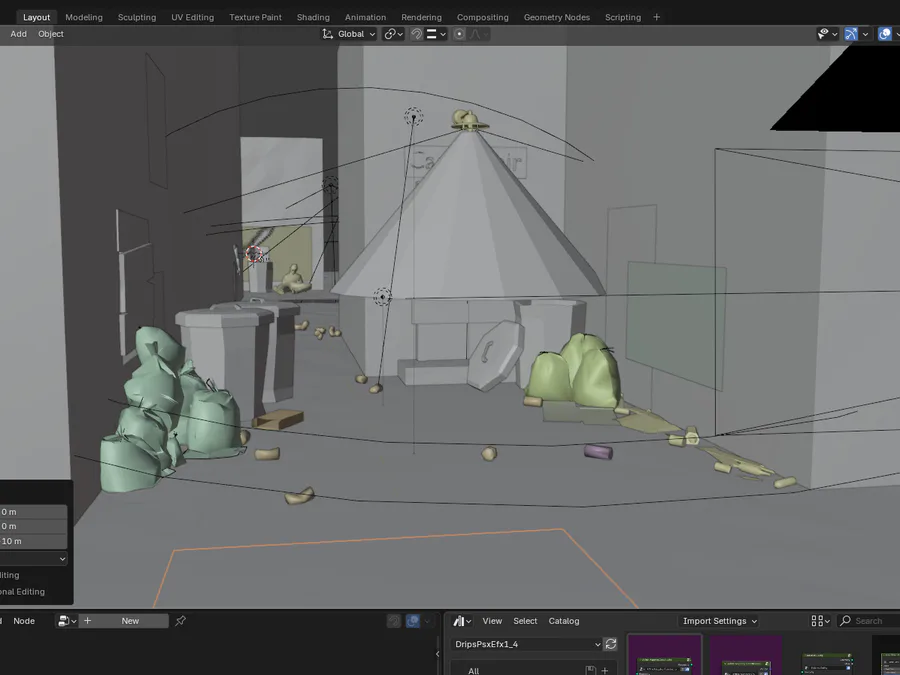Add a new asset catalog with plus
The image size is (900, 675).
point(604,670)
